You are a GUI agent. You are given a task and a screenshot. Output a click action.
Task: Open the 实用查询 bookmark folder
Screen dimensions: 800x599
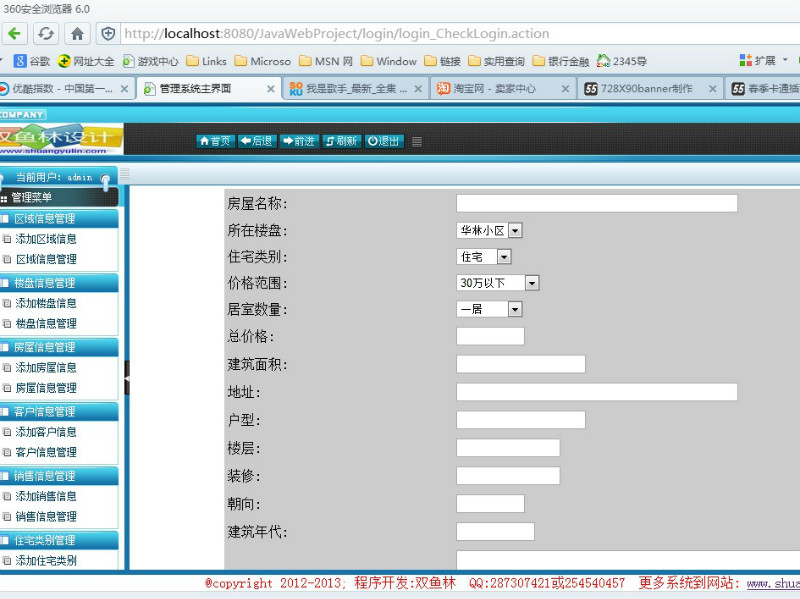[x=496, y=61]
